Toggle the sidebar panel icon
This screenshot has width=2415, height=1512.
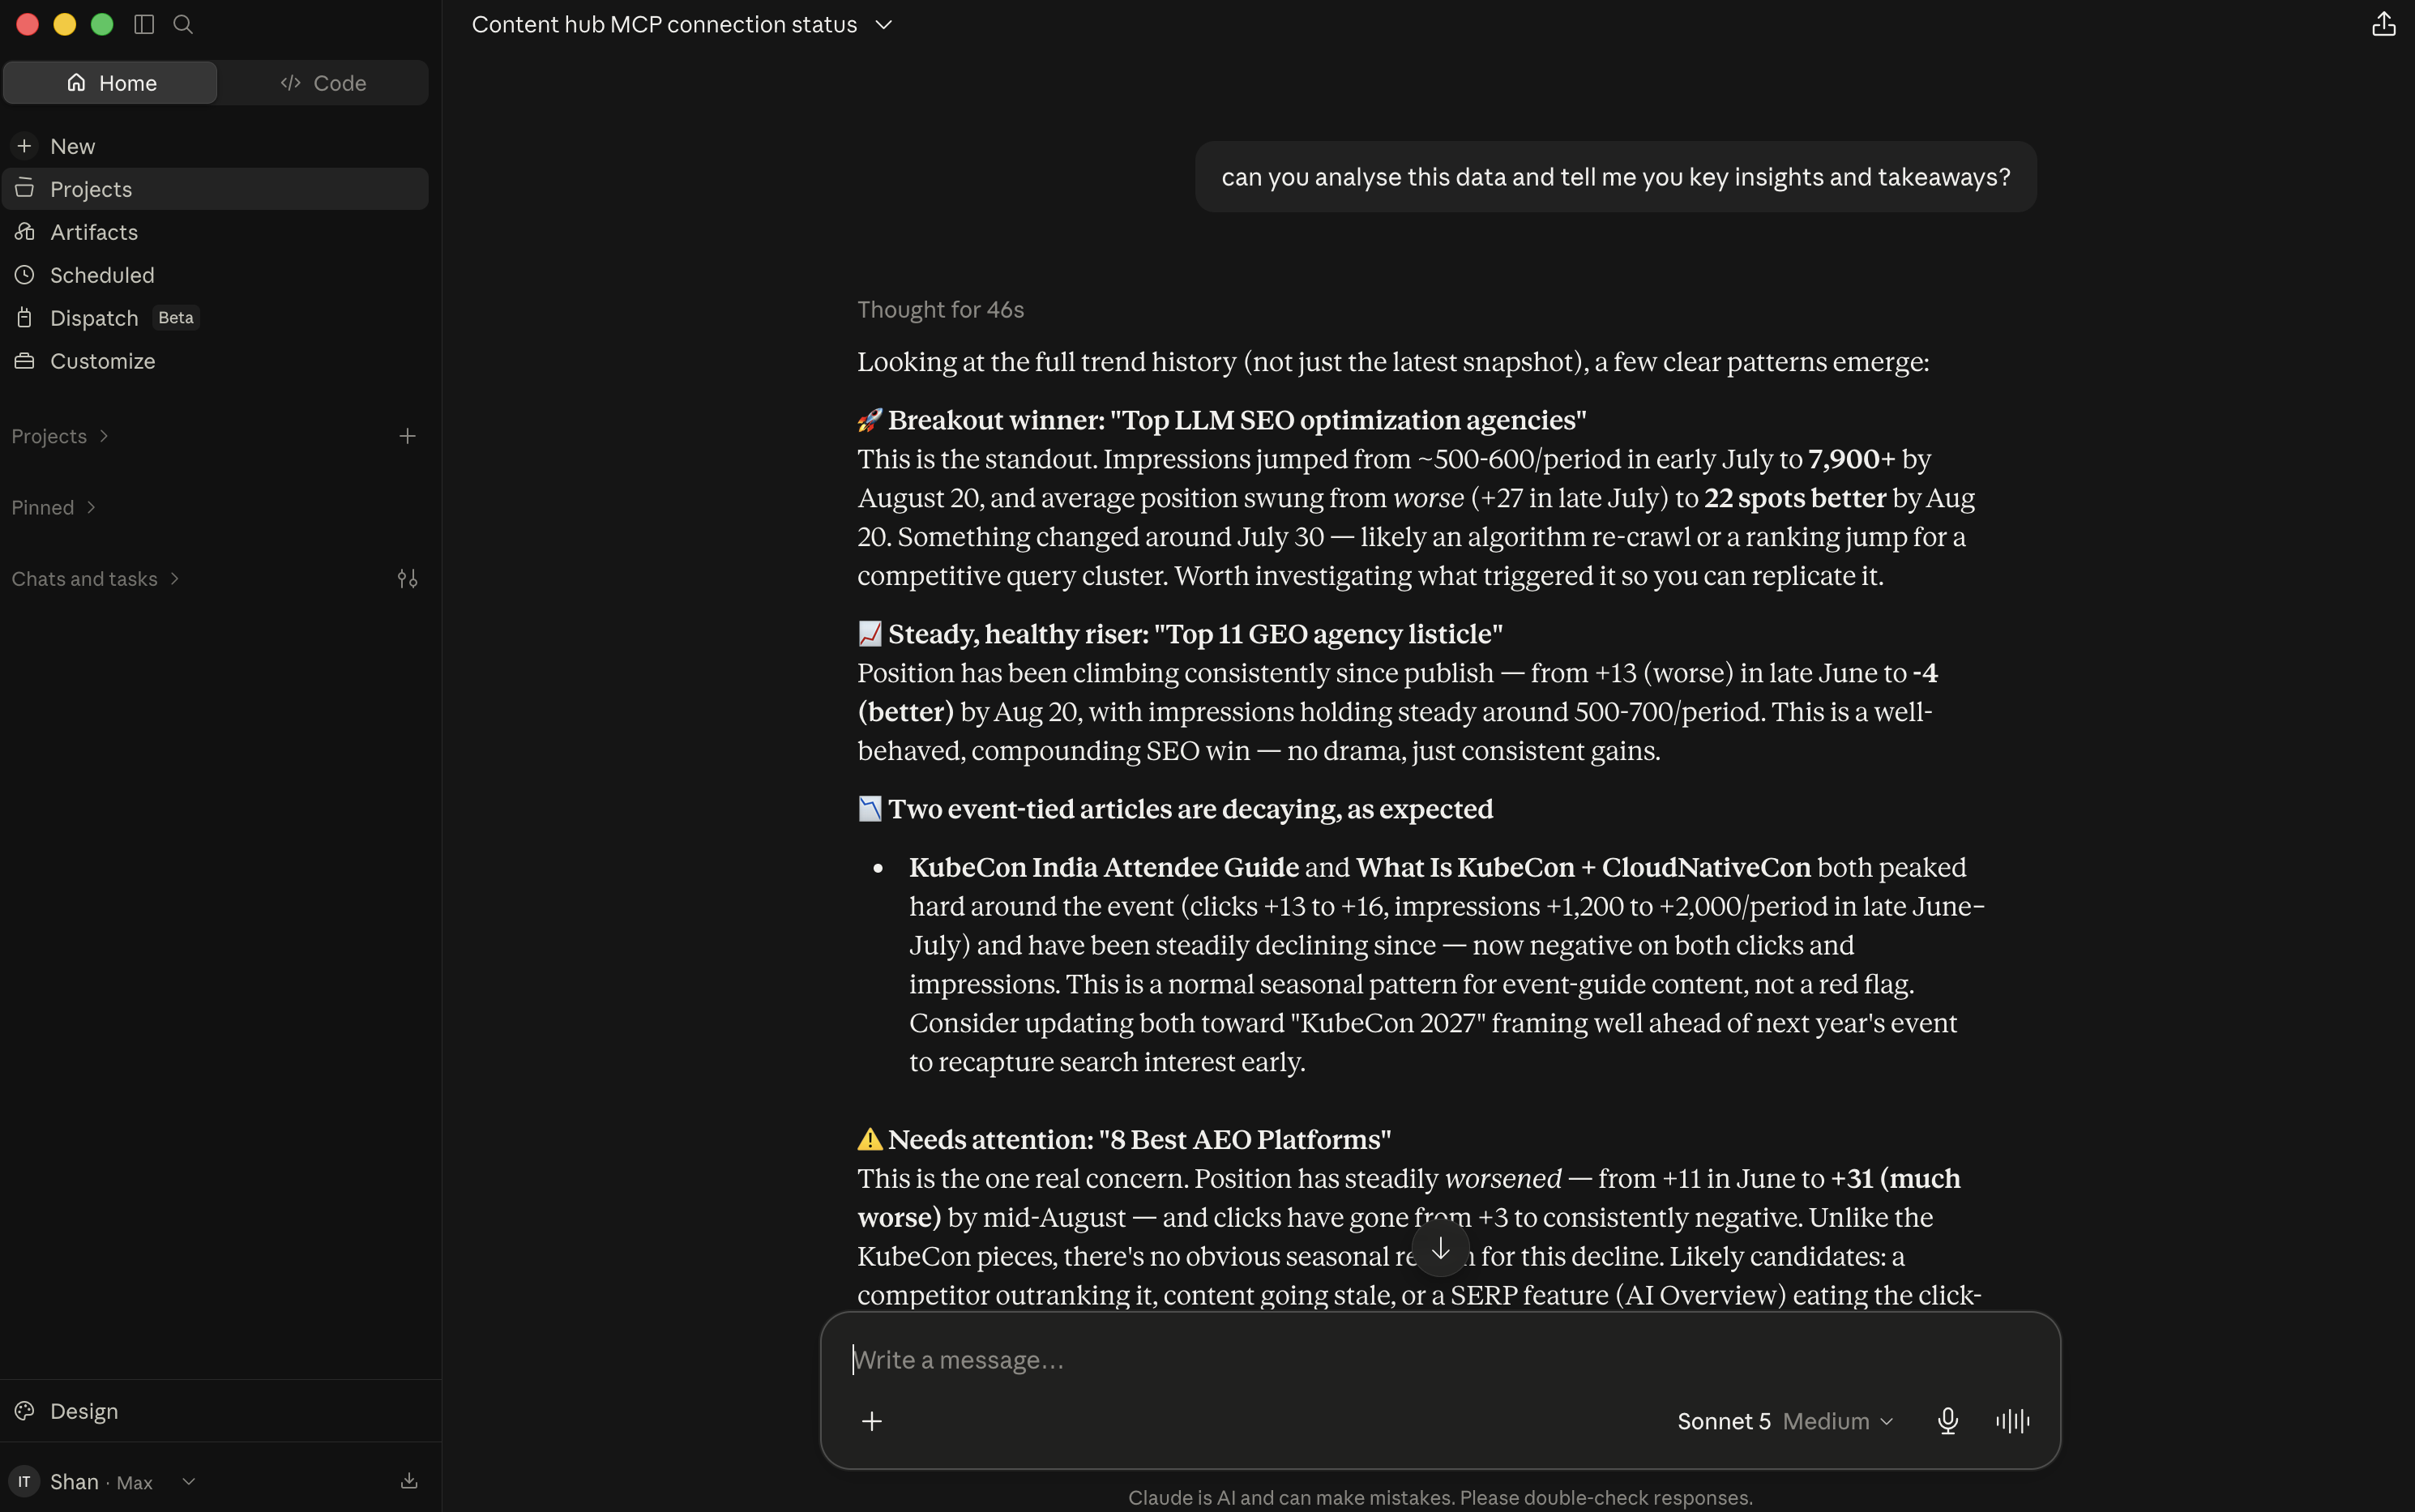tap(144, 24)
